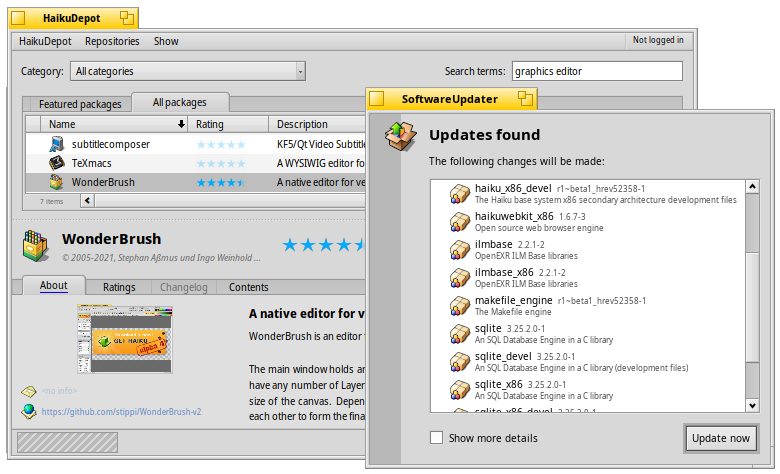Click the striped progress bar at bottom
Image resolution: width=780 pixels, height=474 pixels.
(x=68, y=442)
